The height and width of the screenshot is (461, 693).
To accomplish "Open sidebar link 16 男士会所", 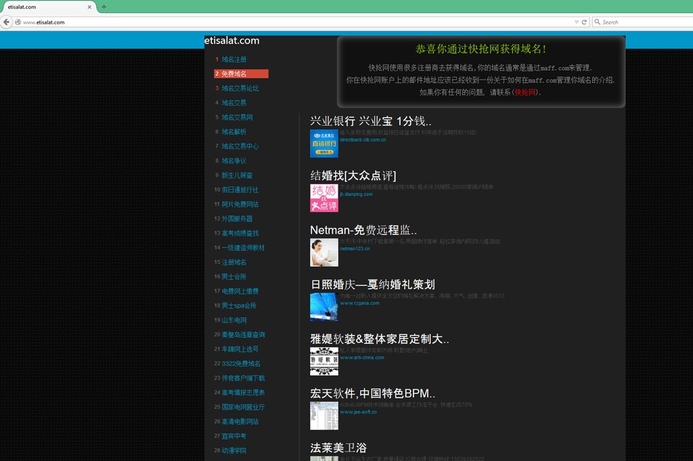I will coord(234,277).
